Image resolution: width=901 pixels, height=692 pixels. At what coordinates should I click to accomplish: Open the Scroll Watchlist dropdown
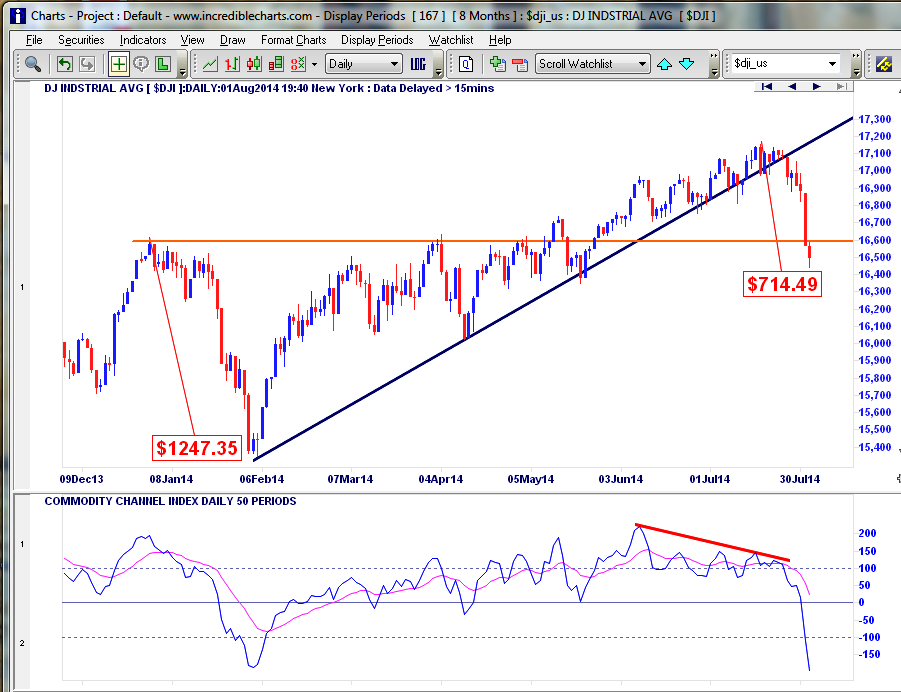[x=592, y=64]
